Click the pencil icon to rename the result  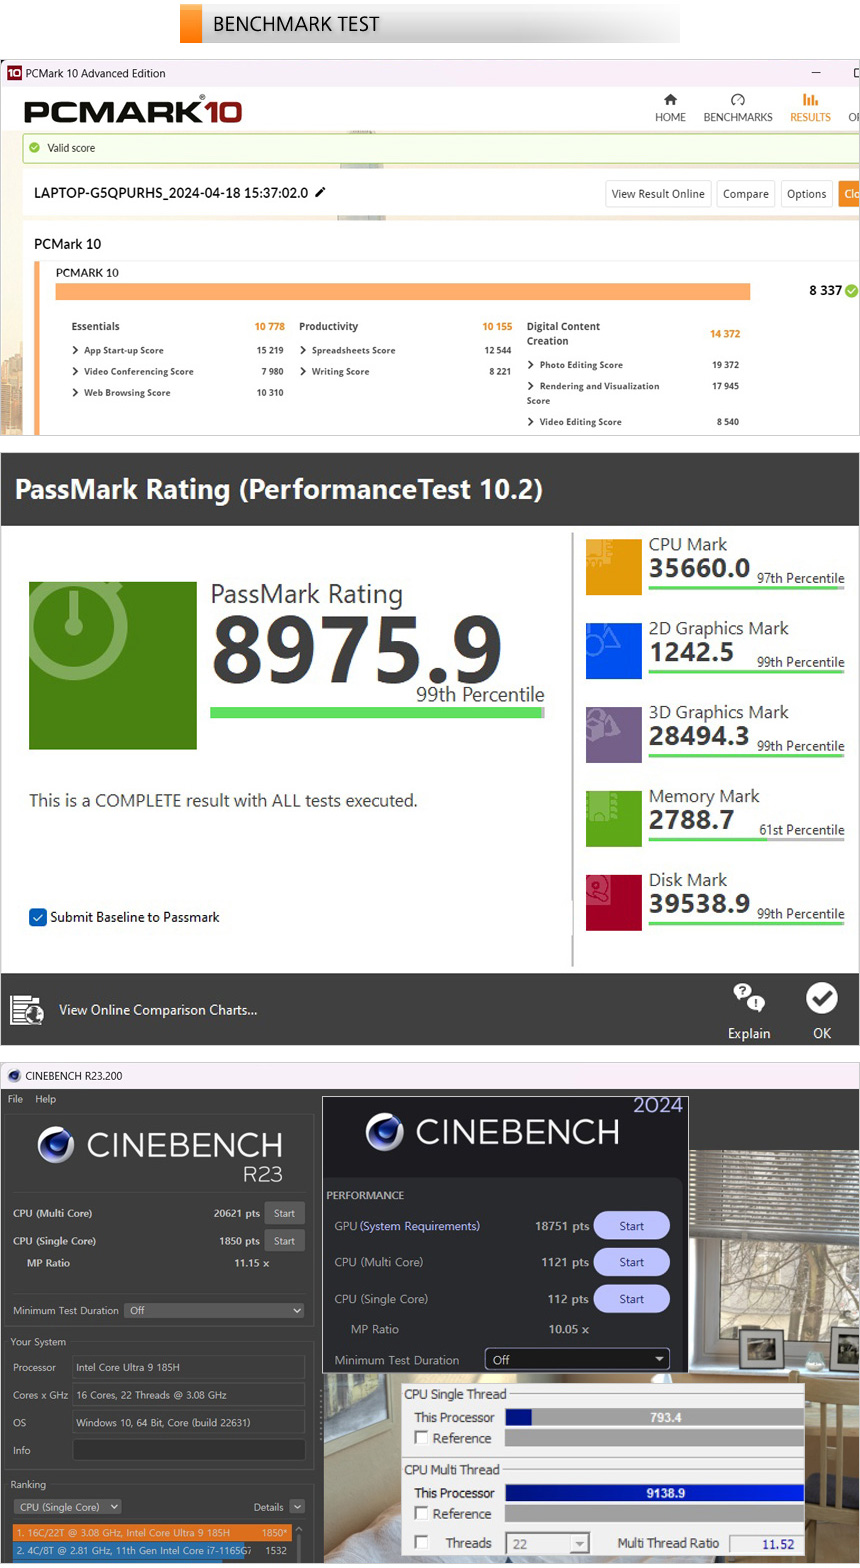tap(321, 193)
